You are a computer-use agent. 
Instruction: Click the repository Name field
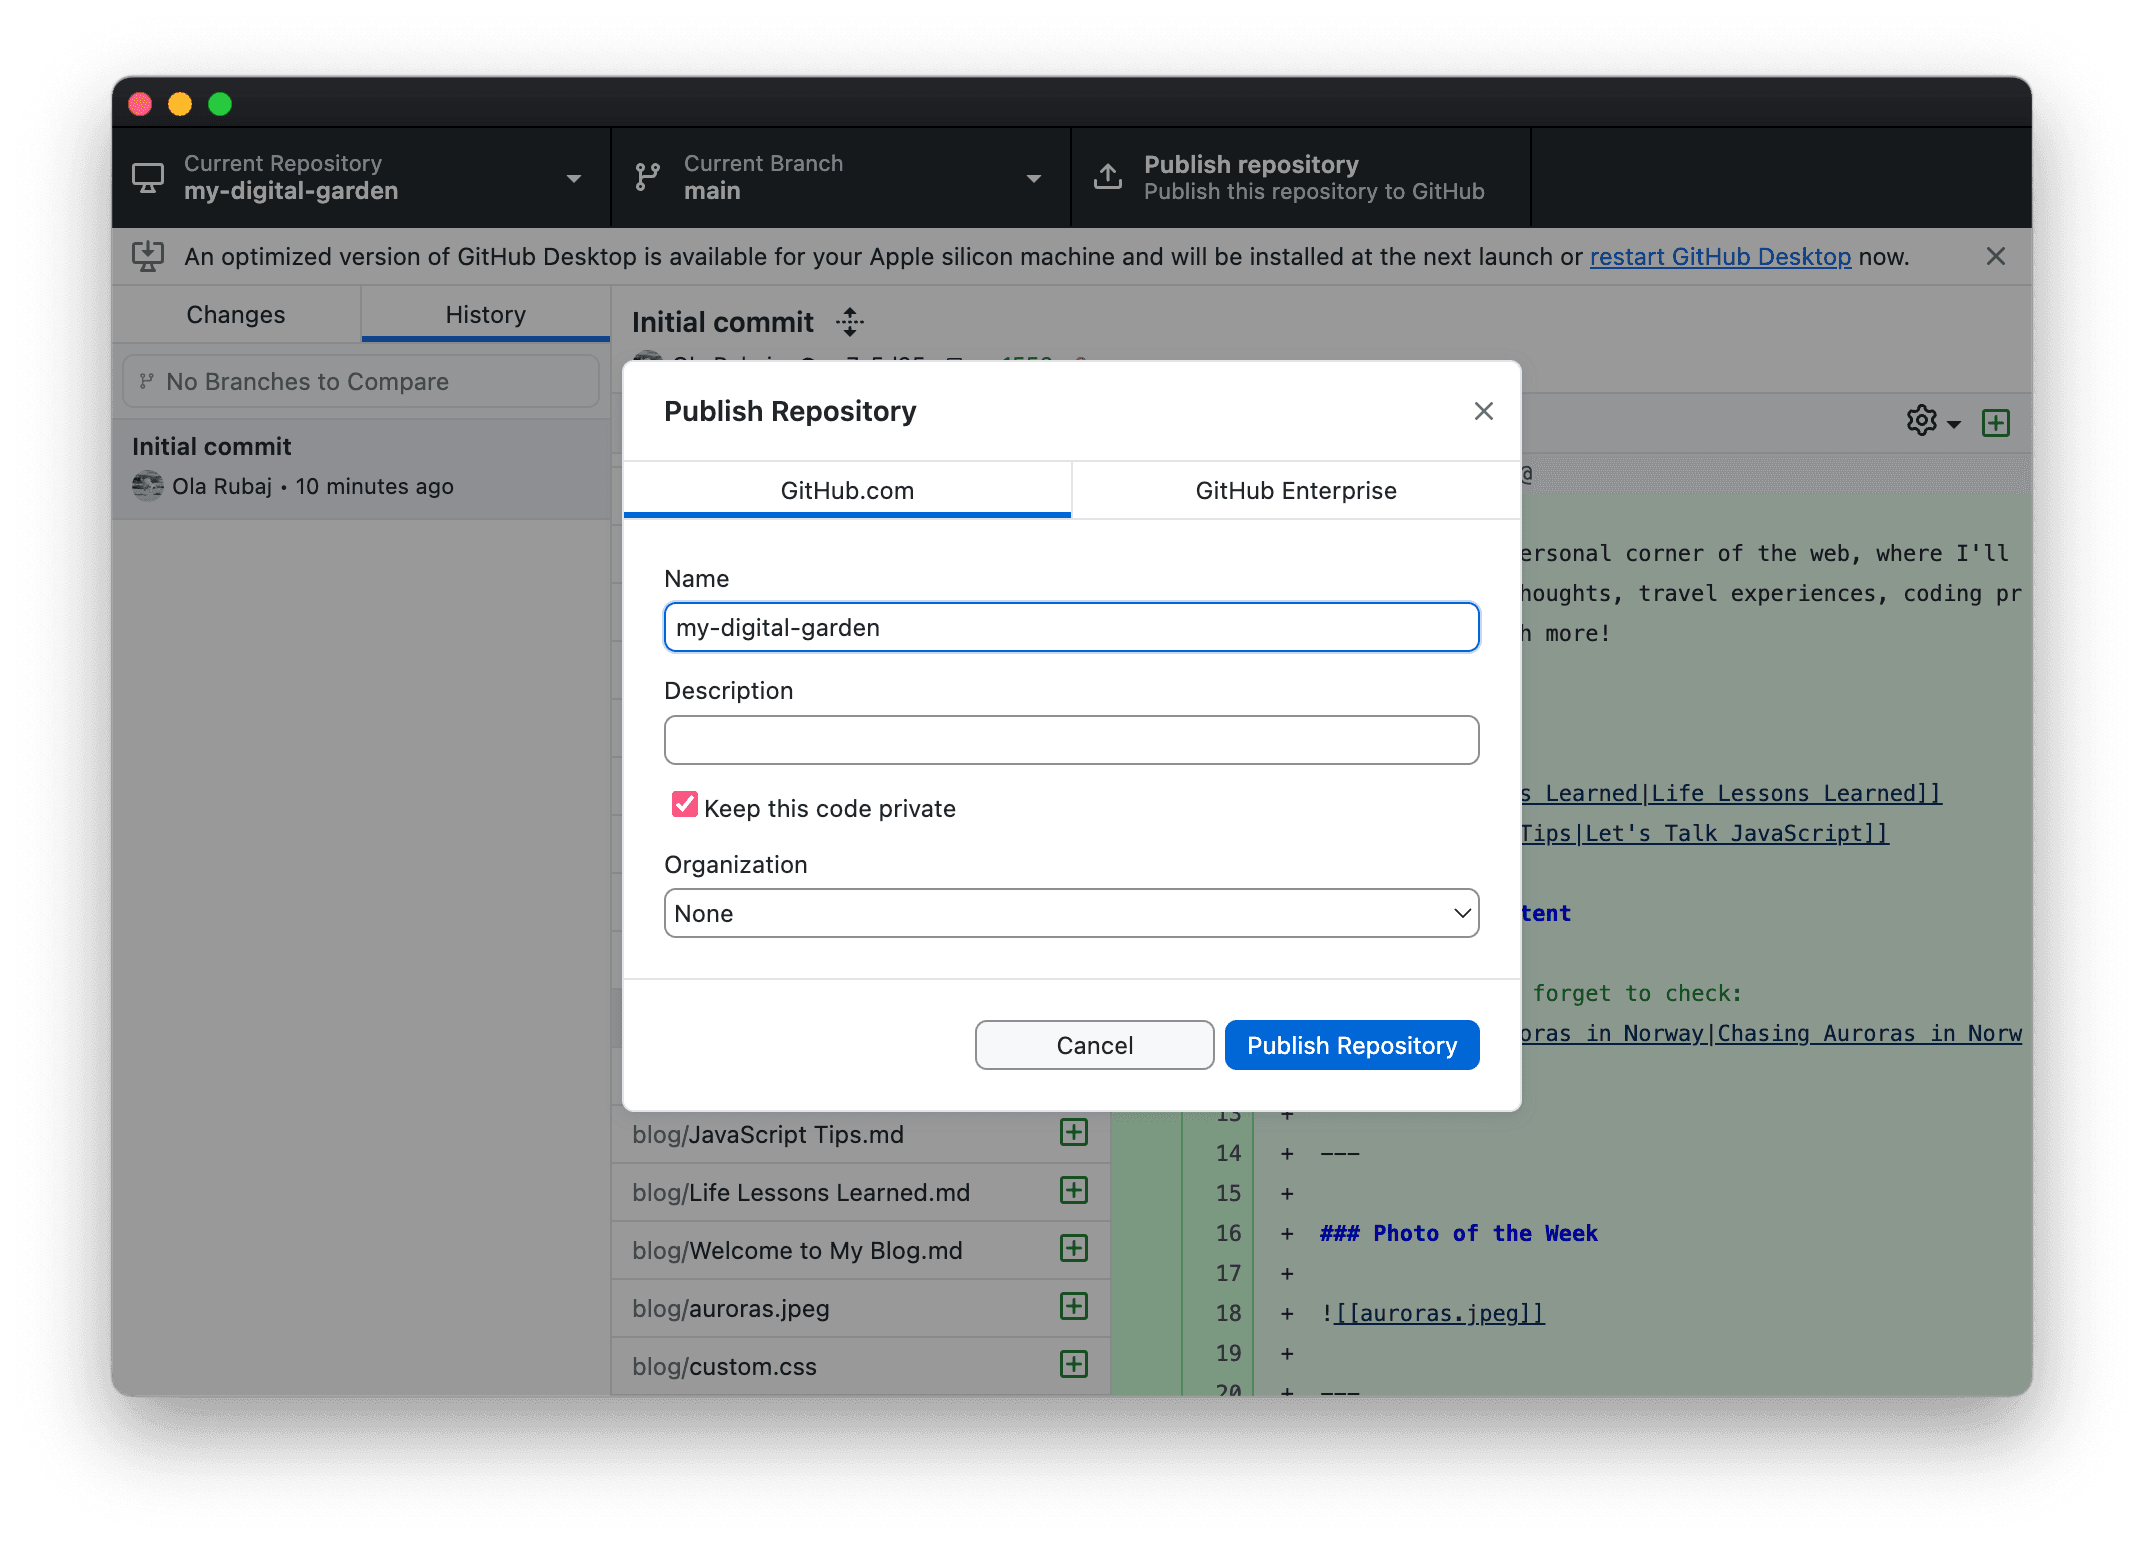tap(1072, 628)
